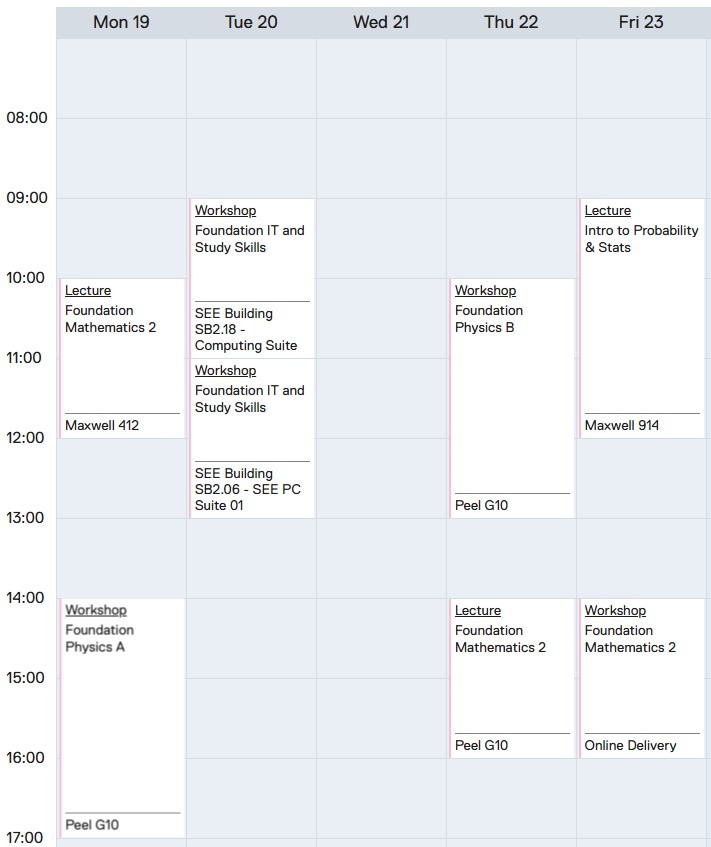Open Thursday's Foundation Physics B Workshop link
711x847 pixels.
click(x=485, y=291)
